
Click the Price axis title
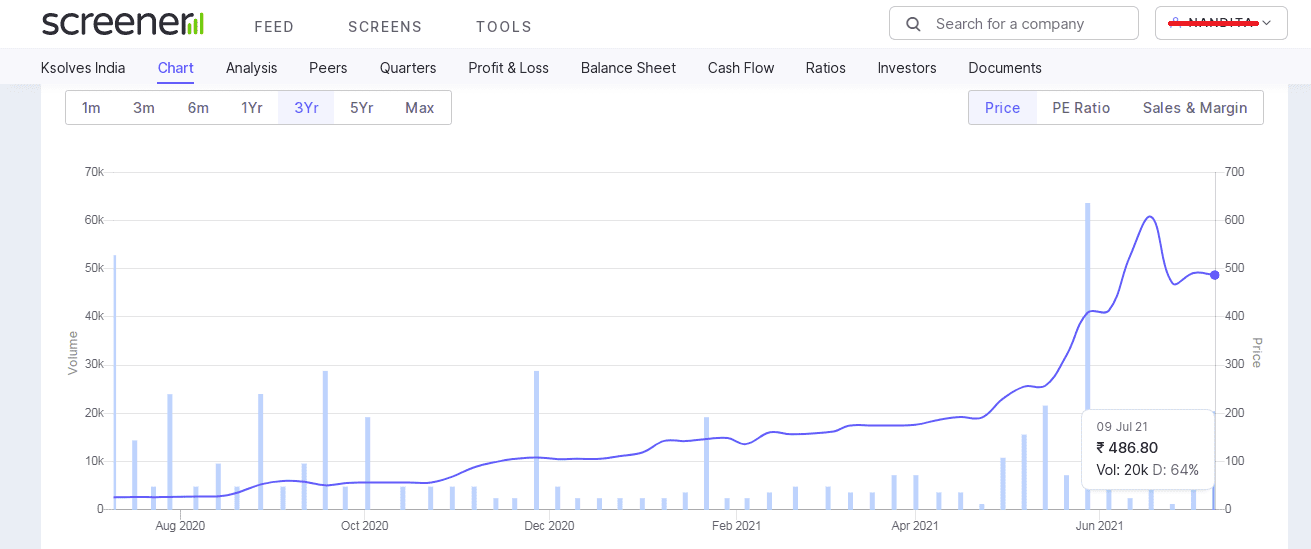1257,352
